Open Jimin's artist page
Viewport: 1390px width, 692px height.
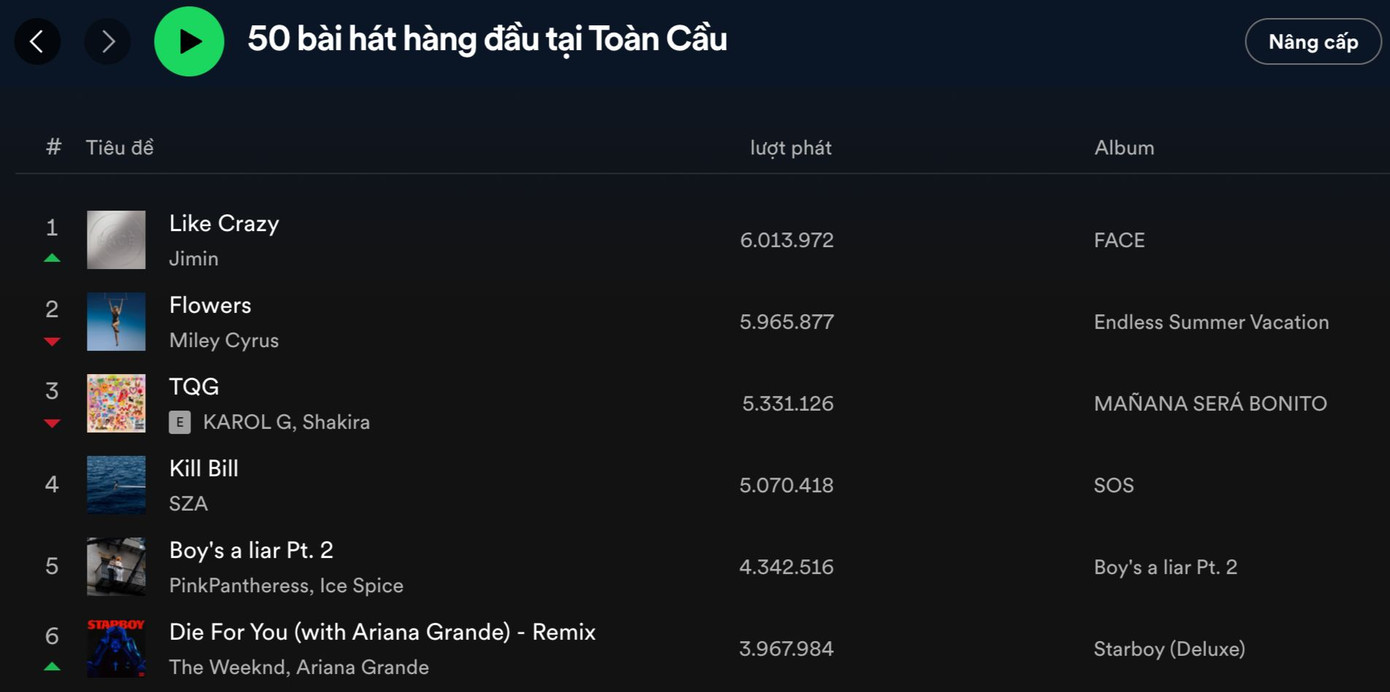[x=193, y=258]
